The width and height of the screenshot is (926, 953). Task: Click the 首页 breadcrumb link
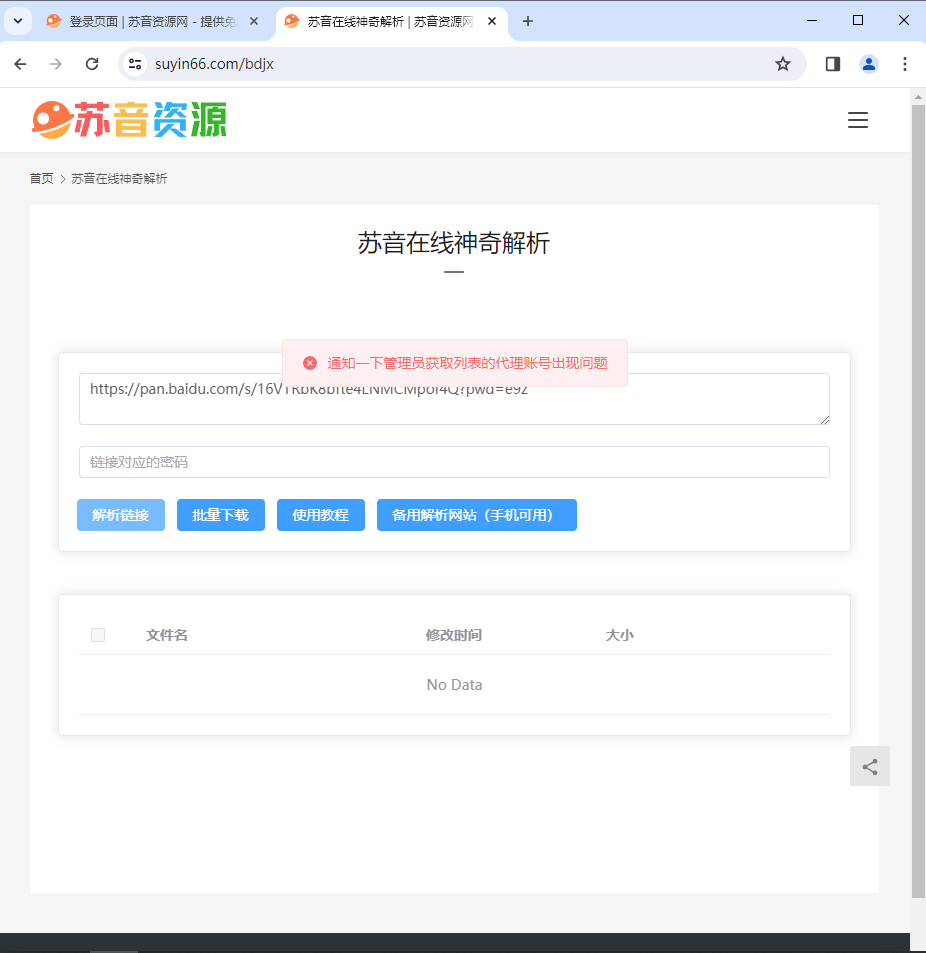(41, 178)
